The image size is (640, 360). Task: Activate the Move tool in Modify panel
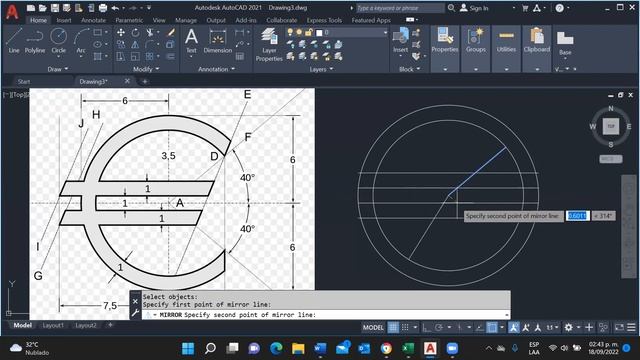coord(121,33)
